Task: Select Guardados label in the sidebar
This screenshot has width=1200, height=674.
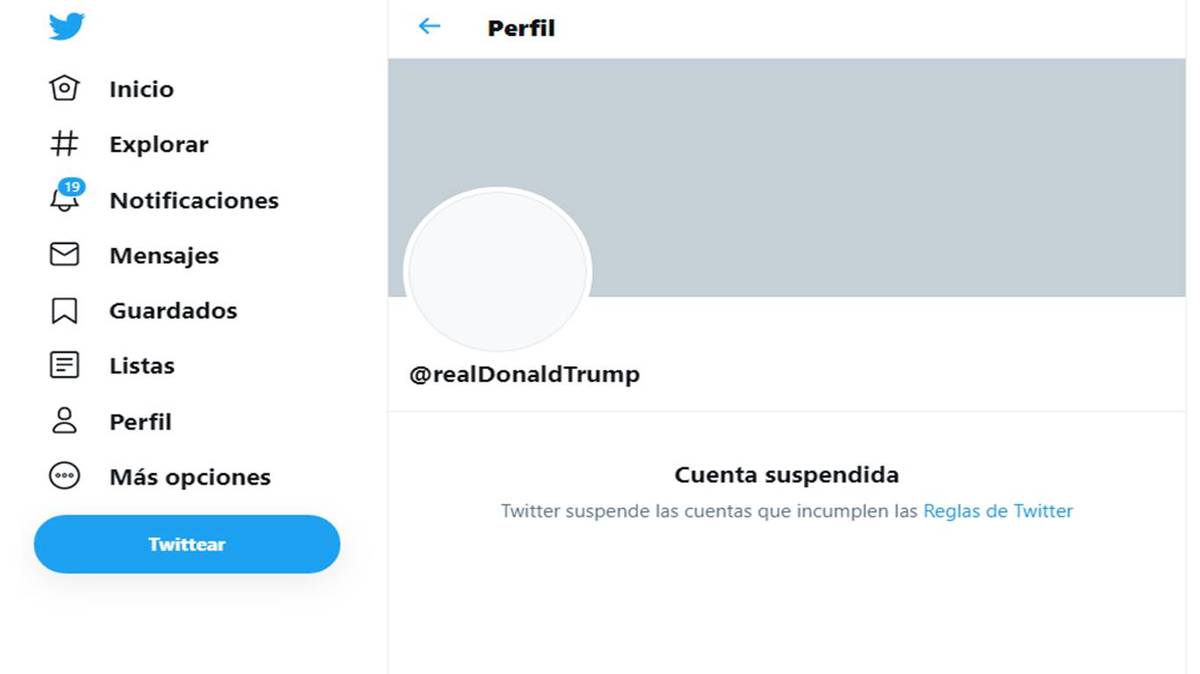Action: tap(173, 311)
